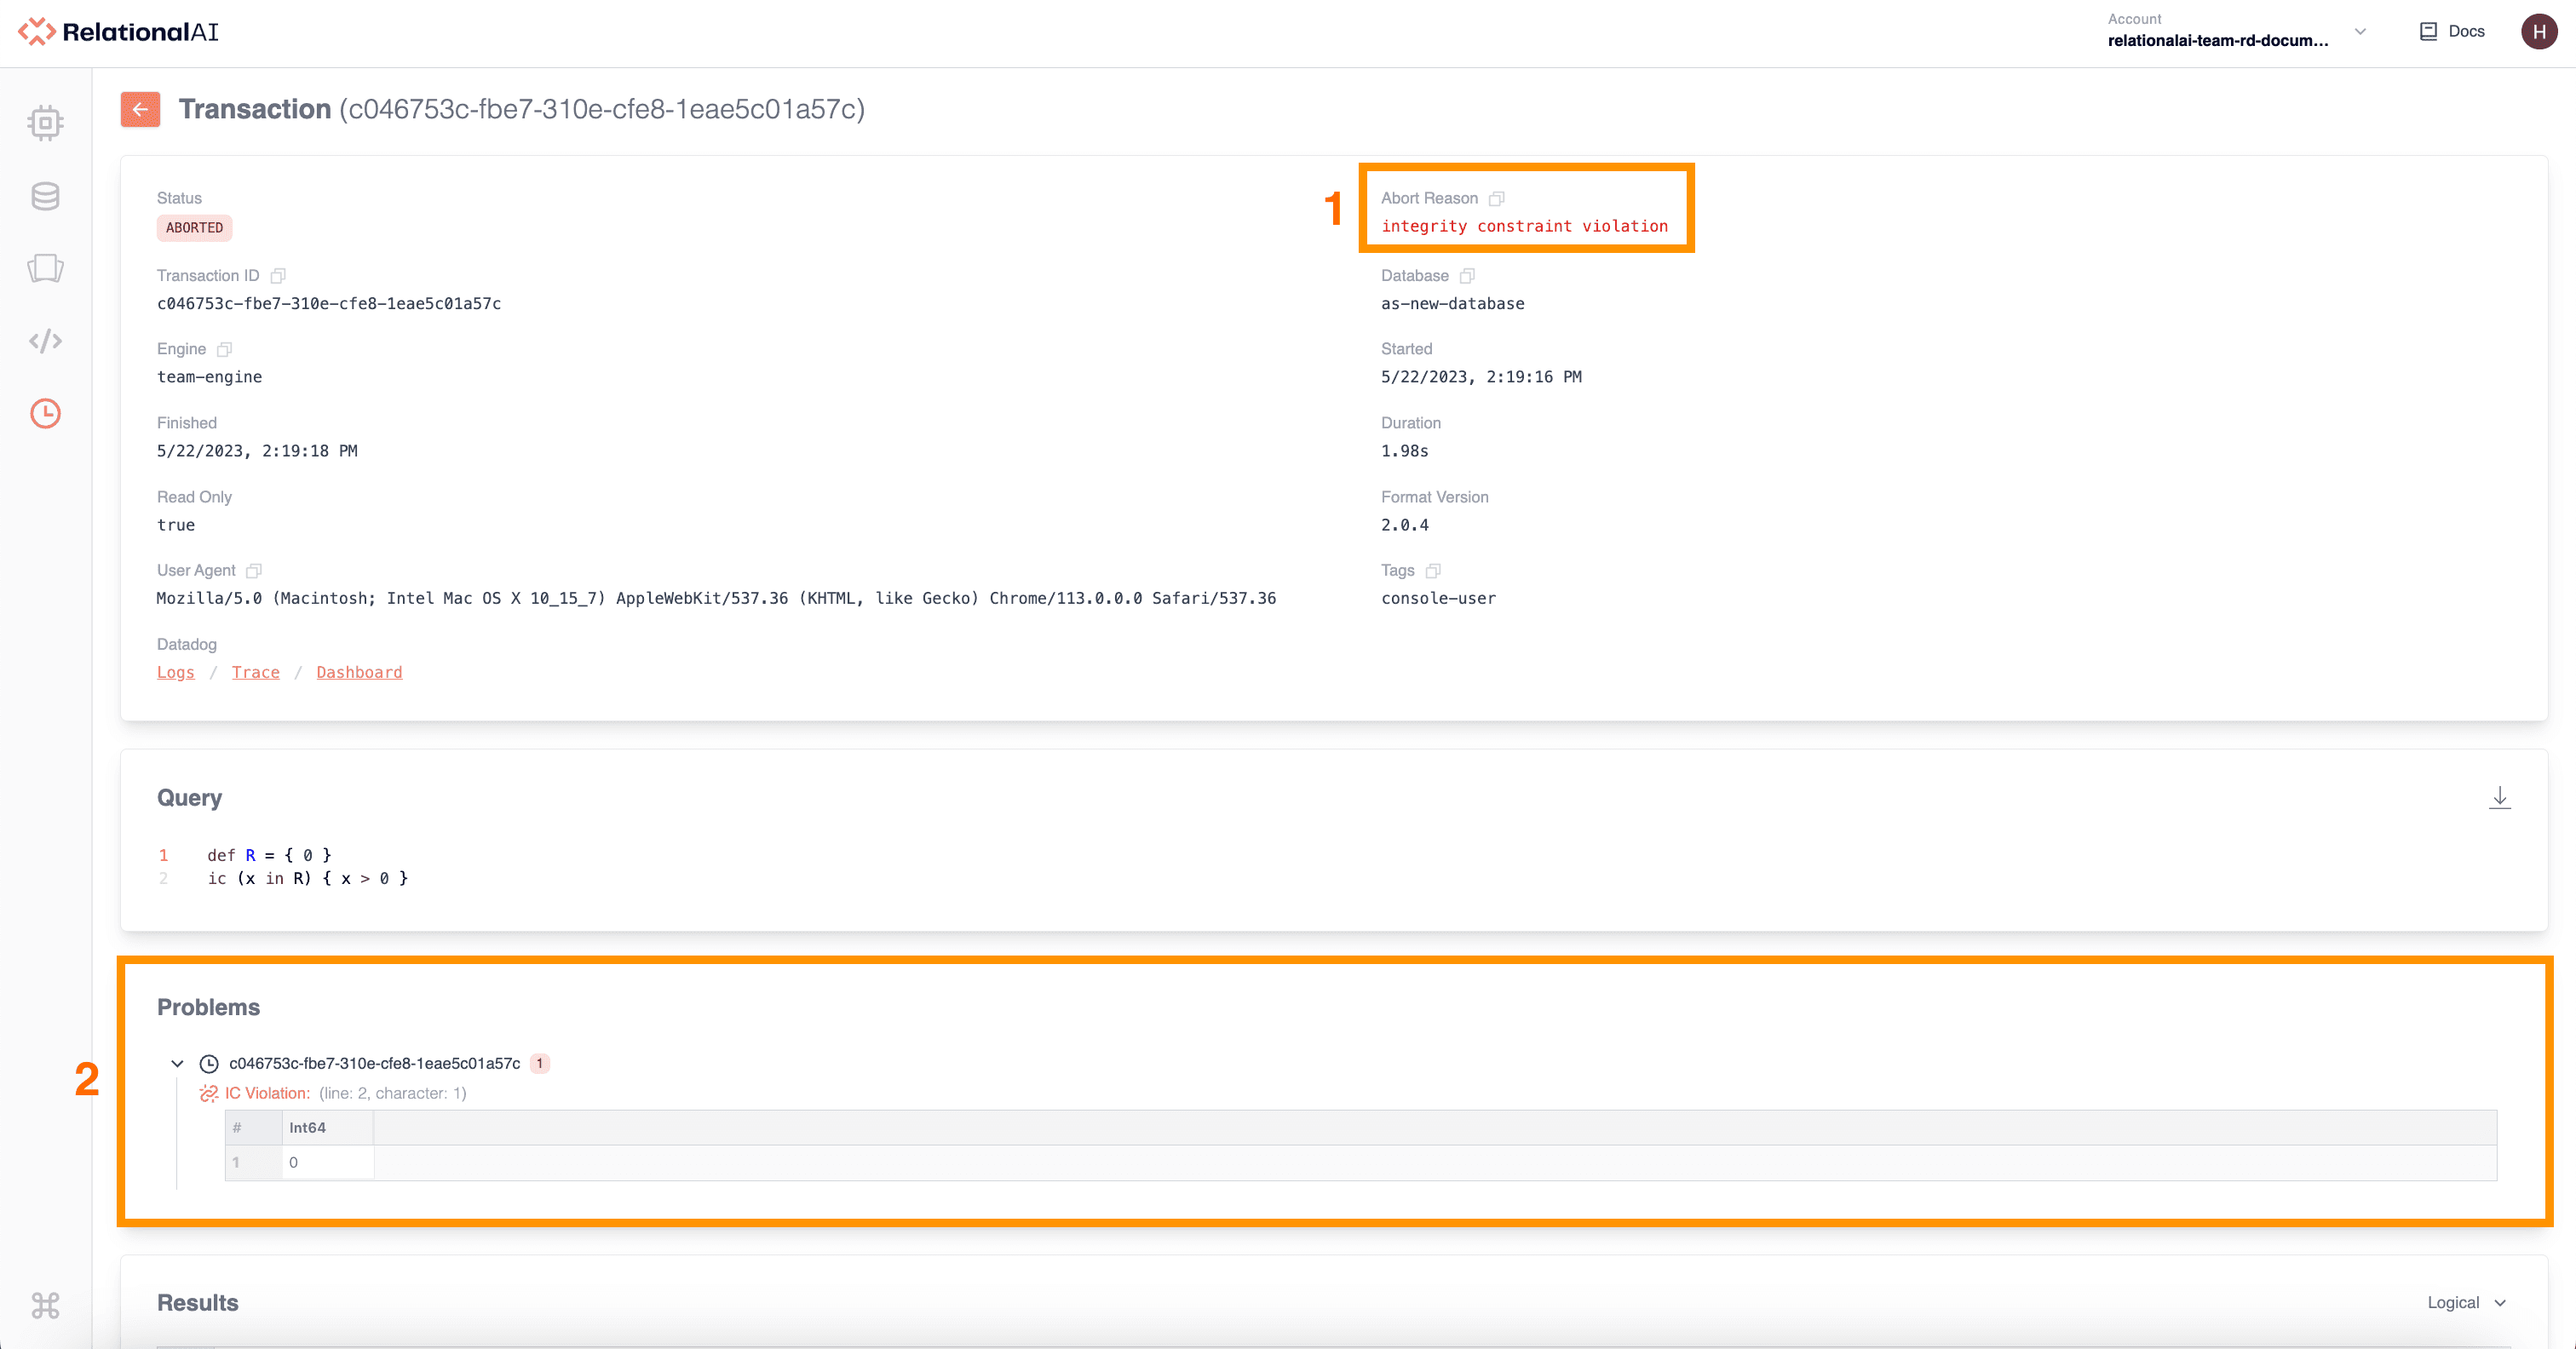
Task: Copy the Engine name
Action: pos(224,349)
